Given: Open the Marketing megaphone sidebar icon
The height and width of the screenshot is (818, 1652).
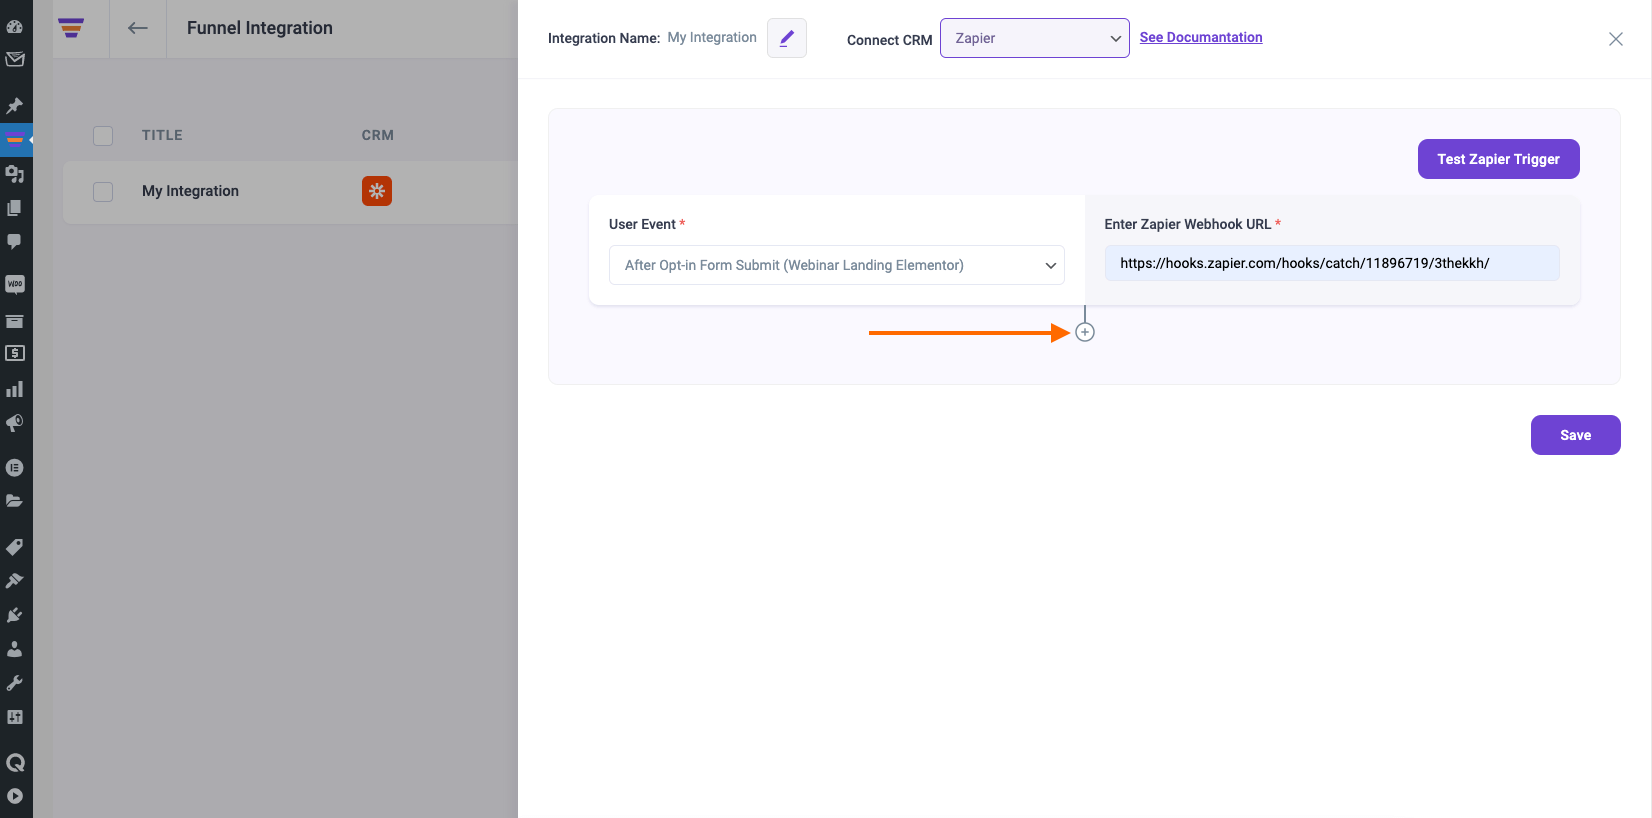Looking at the screenshot, I should 15,423.
